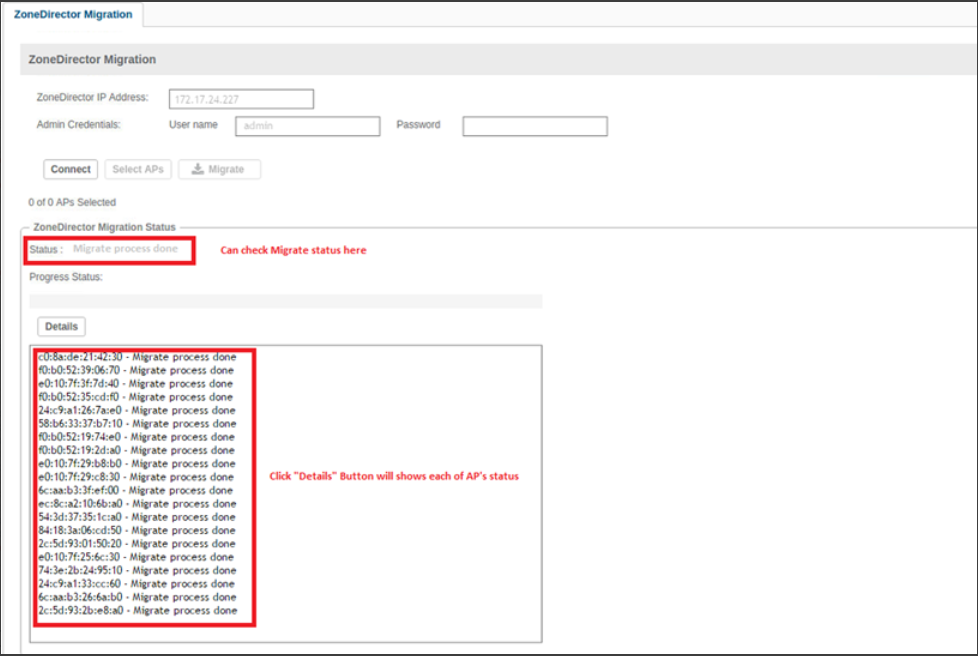Focus the User name input box

coord(307,126)
